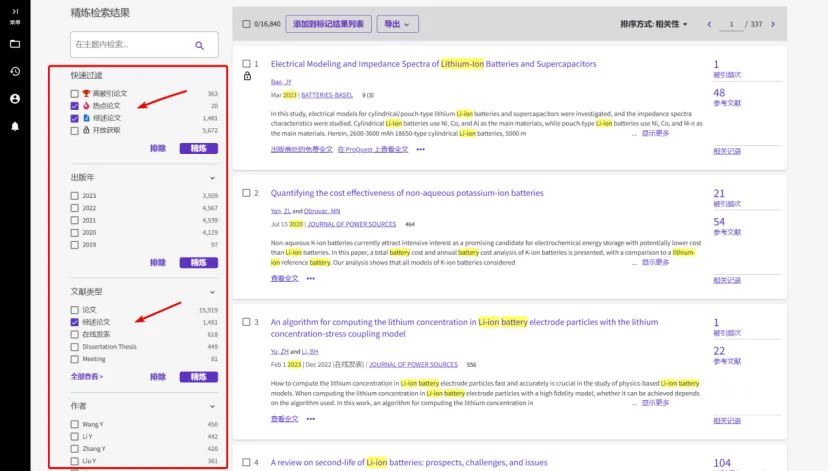Image resolution: width=829 pixels, height=471 pixels.
Task: Select result 3 checkbox
Action: tap(246, 322)
